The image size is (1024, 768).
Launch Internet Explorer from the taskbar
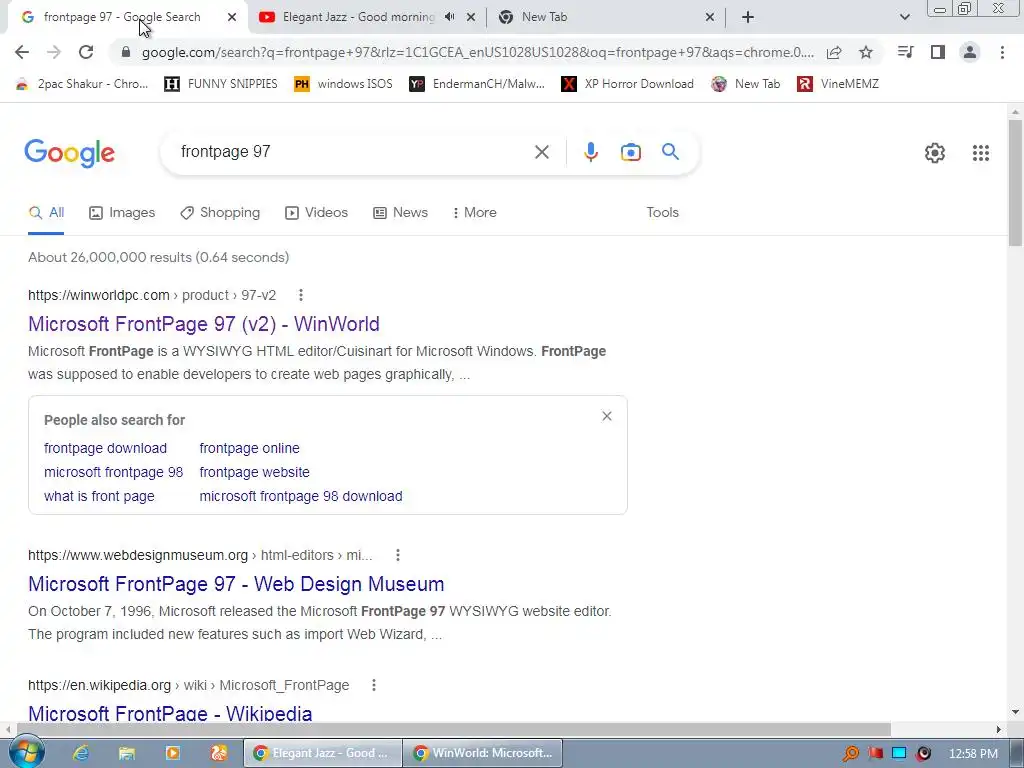click(80, 753)
